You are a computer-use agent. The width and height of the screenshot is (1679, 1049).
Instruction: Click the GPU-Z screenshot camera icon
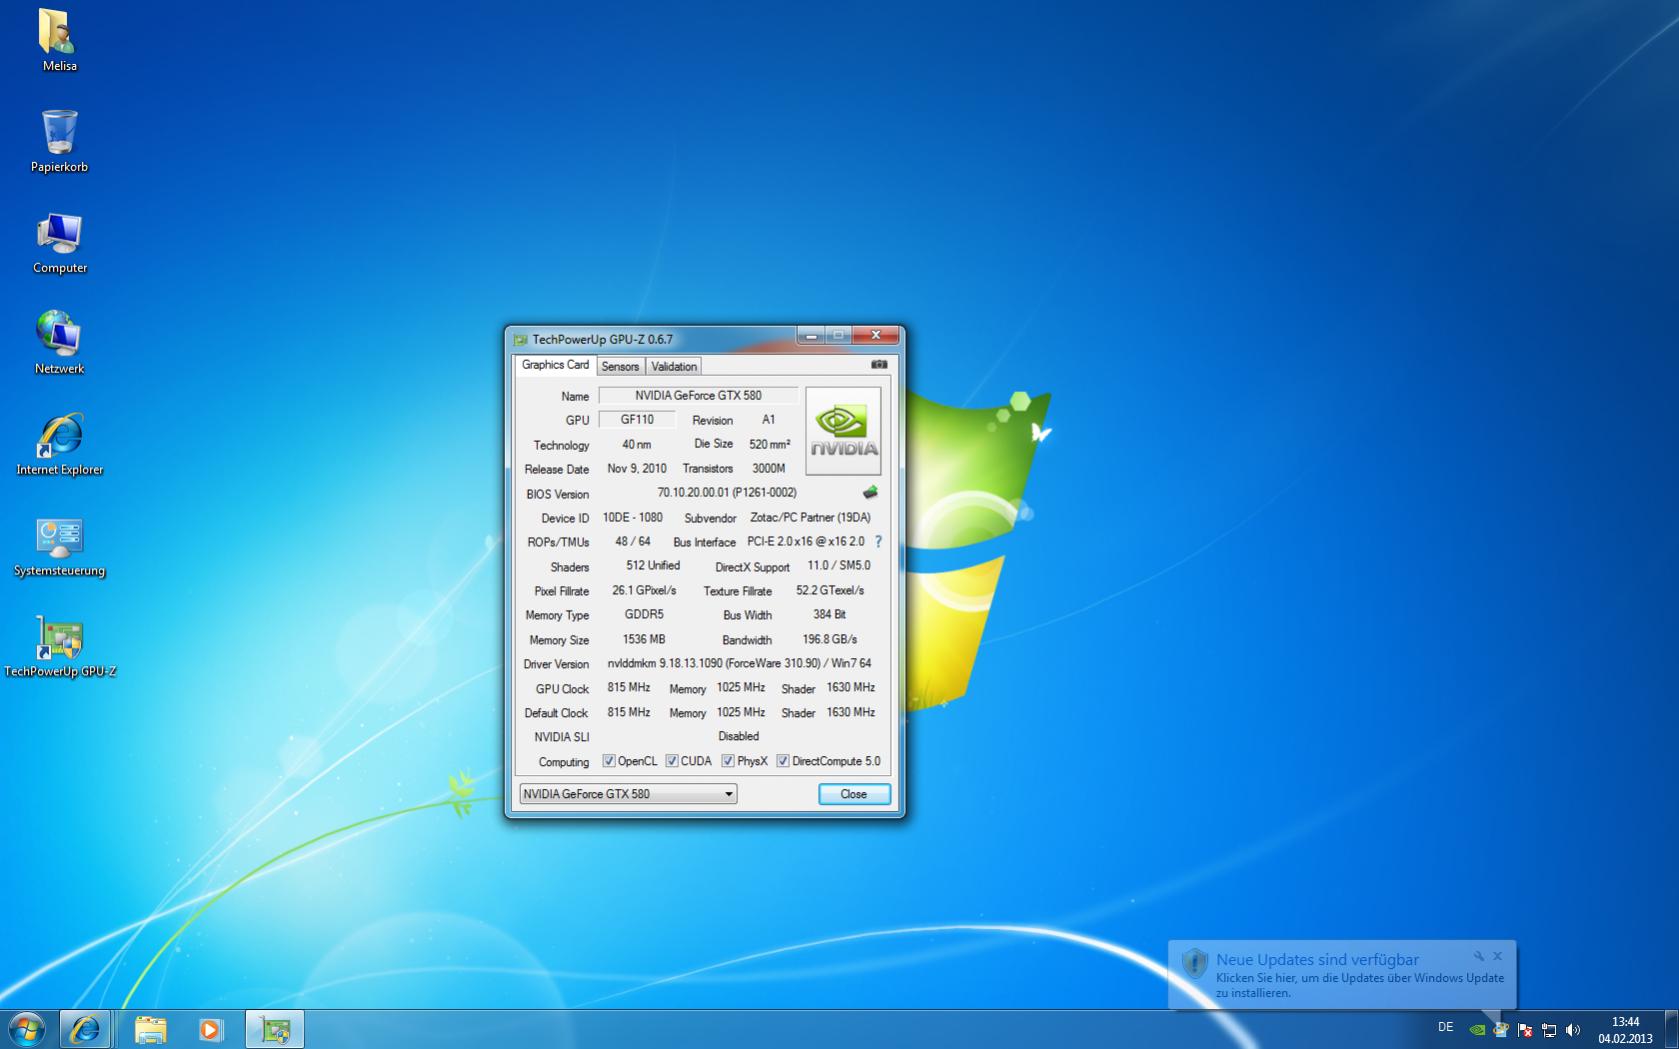pos(879,365)
